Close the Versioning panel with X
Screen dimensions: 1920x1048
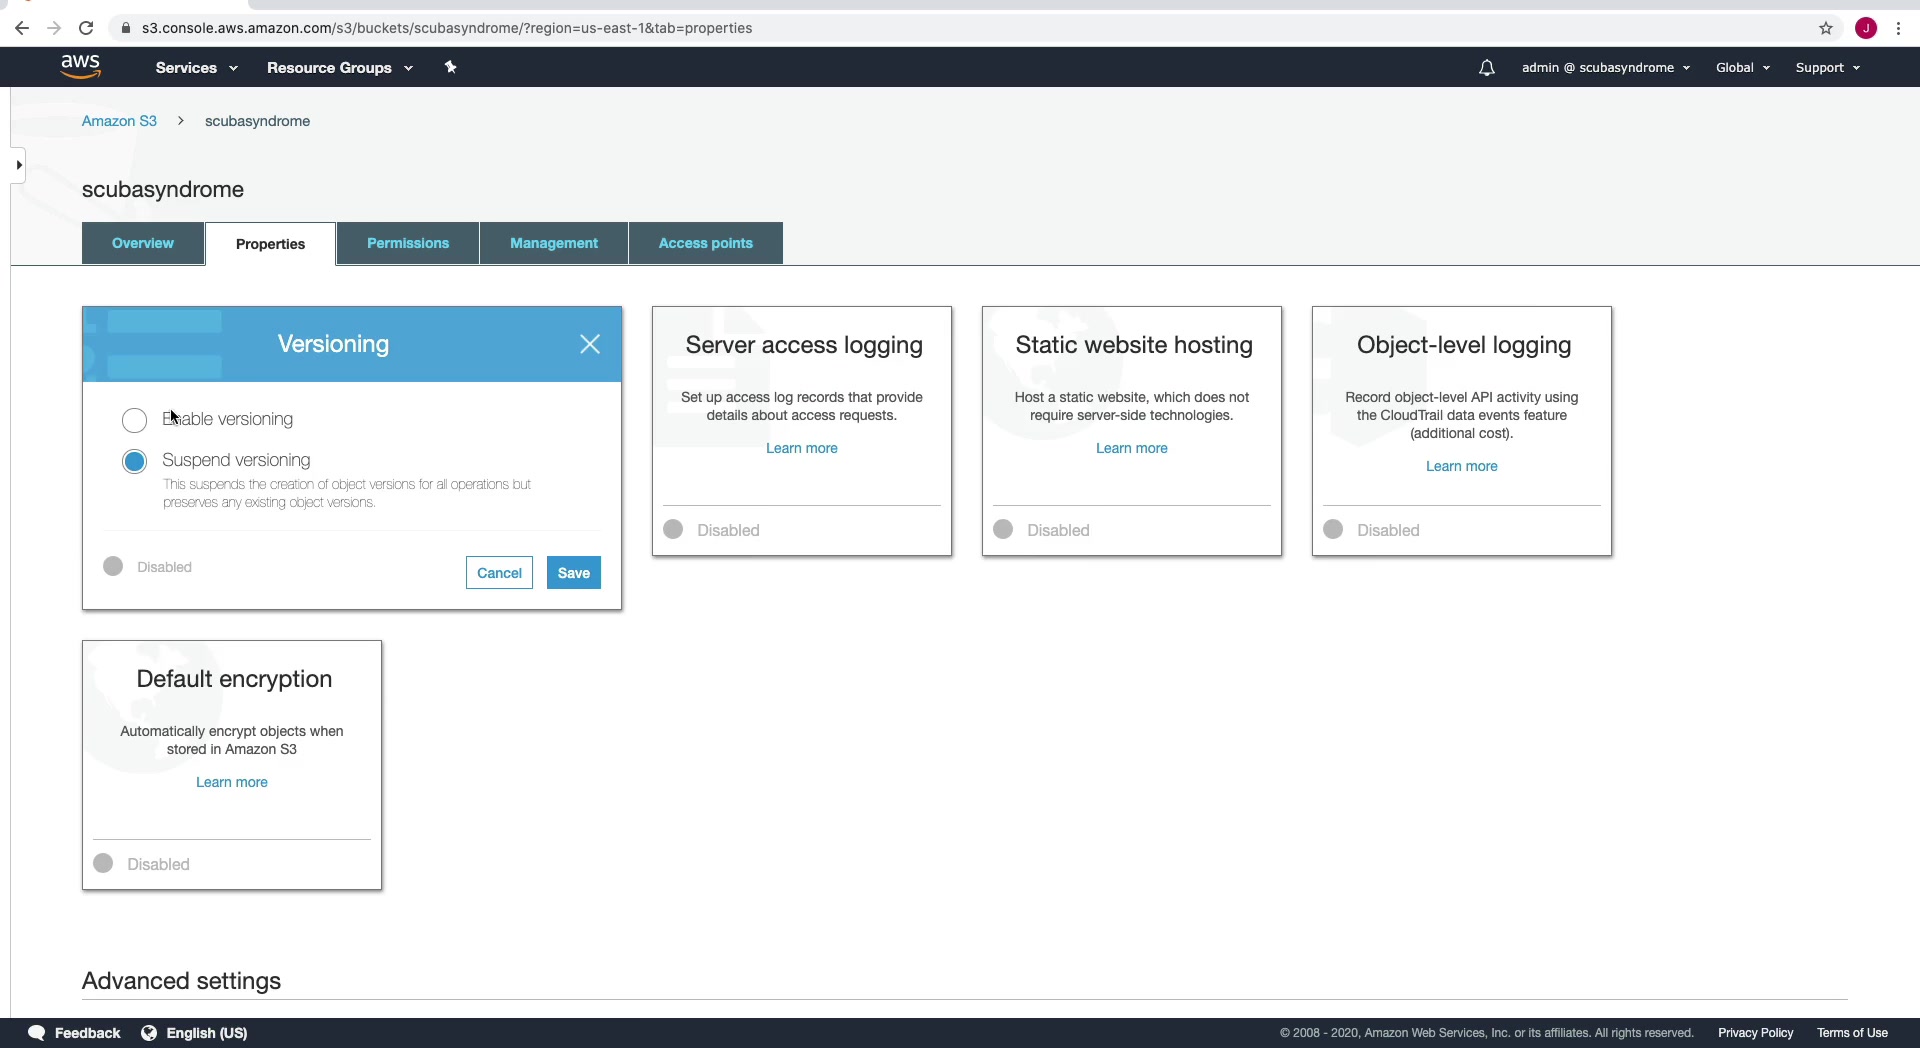coord(590,344)
